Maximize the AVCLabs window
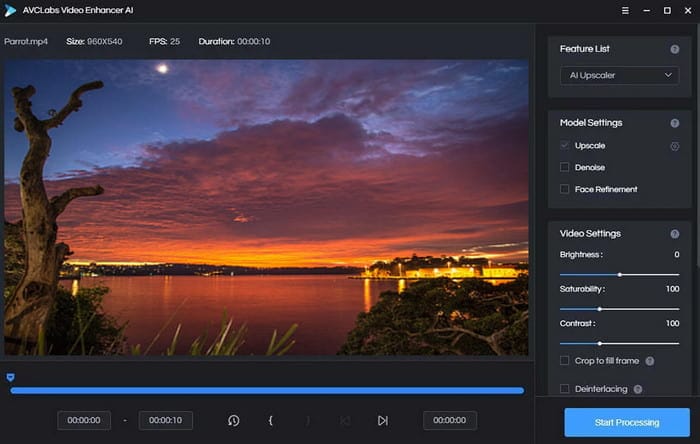This screenshot has width=700, height=444. (667, 10)
